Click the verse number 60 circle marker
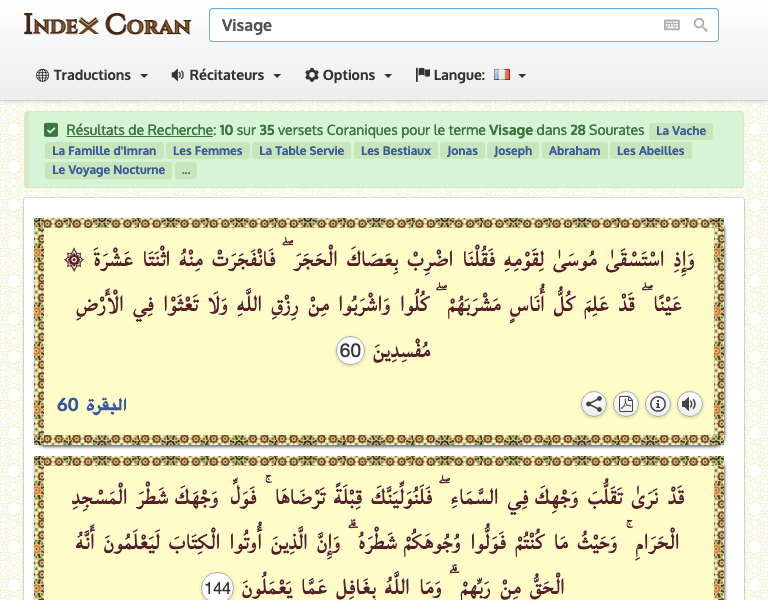Screen dimensions: 768x600 350,351
